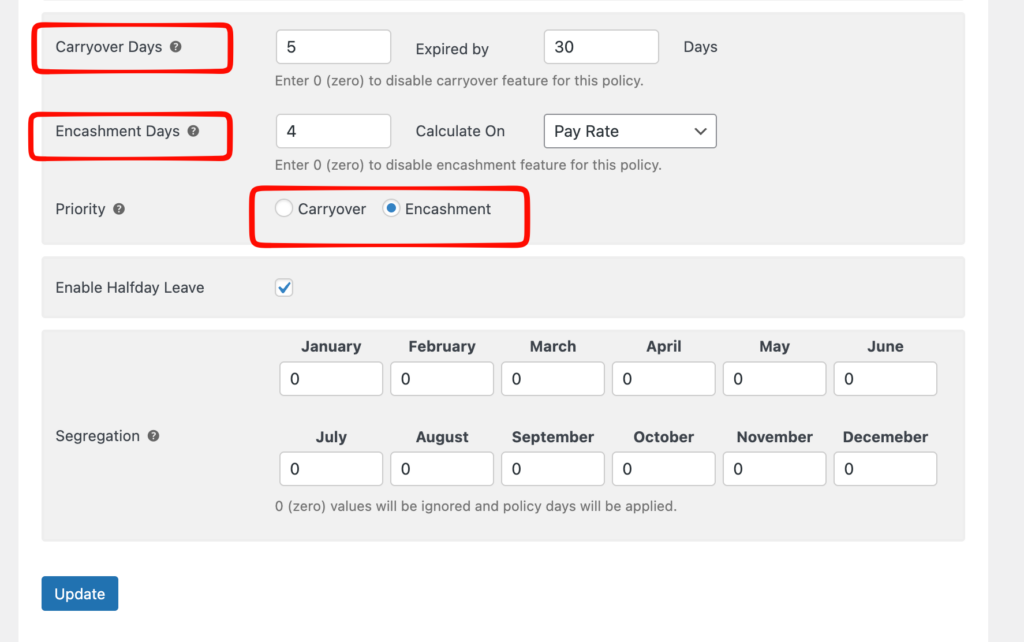The height and width of the screenshot is (642, 1024).
Task: Click the Priority help icon
Action: click(x=119, y=210)
